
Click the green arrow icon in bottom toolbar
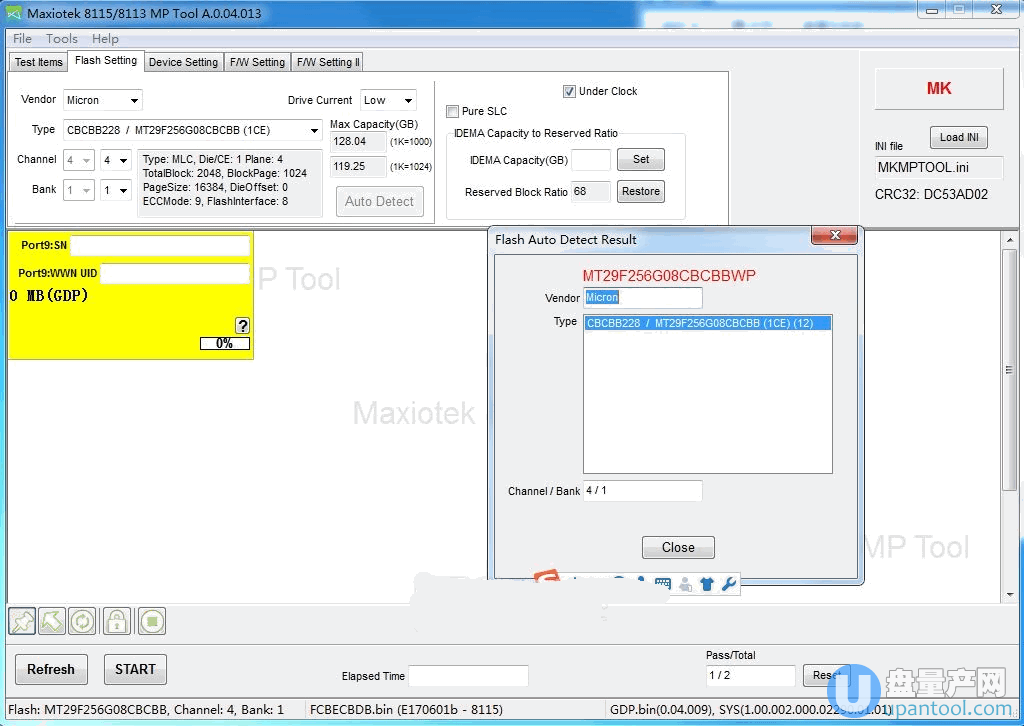coord(52,621)
